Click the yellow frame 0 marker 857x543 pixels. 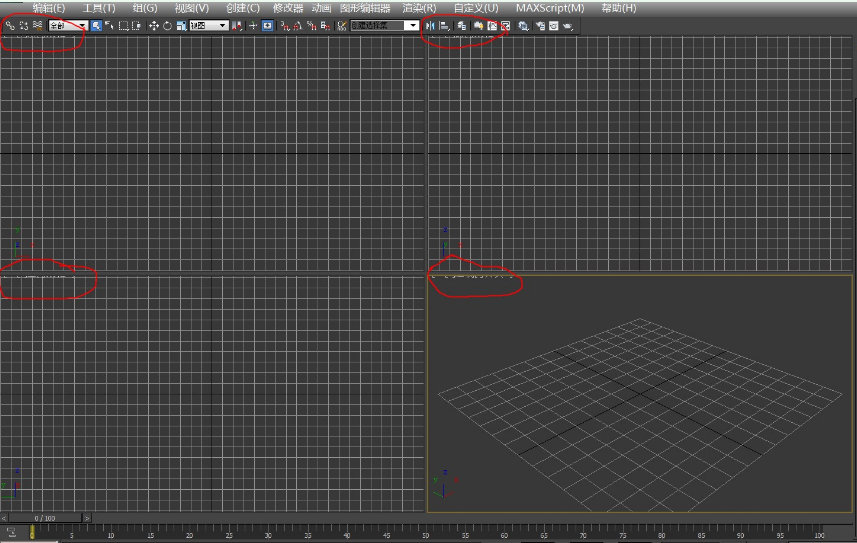point(32,532)
